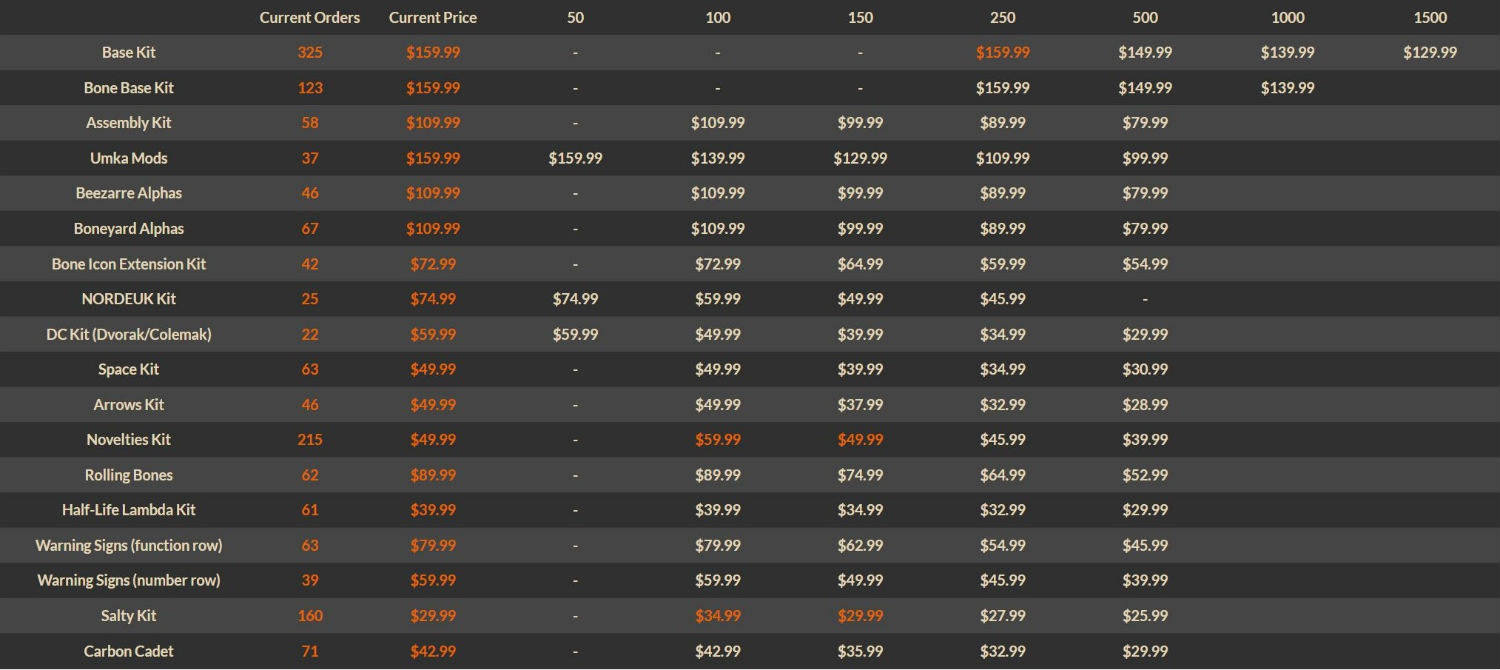Click the Base Kit row label
Image resolution: width=1500 pixels, height=670 pixels.
tap(129, 53)
